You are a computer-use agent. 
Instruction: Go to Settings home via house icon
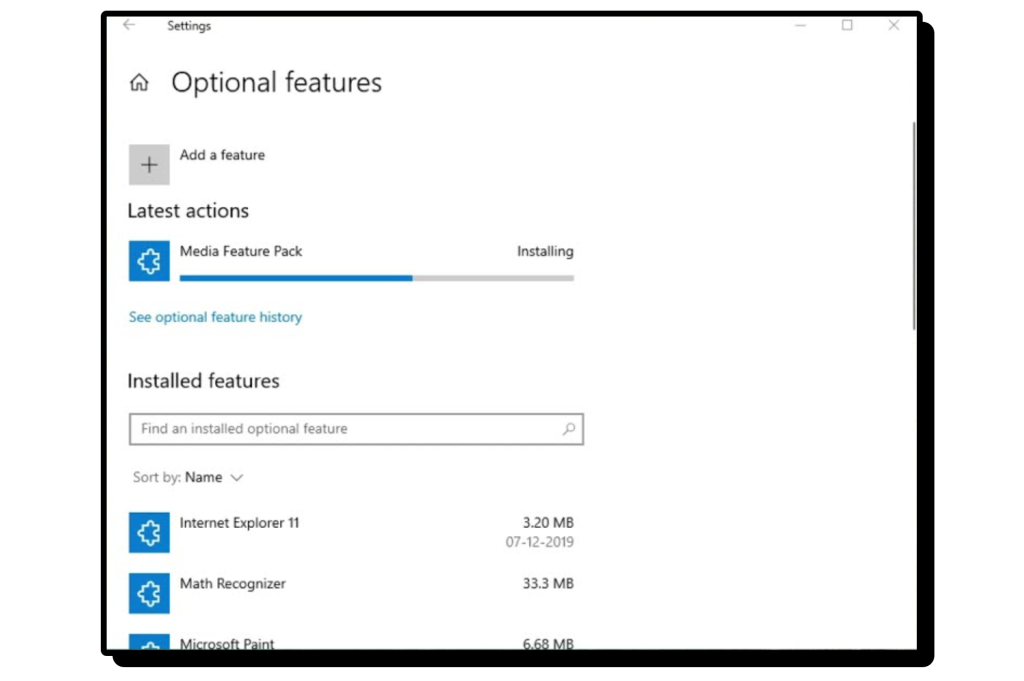point(139,83)
